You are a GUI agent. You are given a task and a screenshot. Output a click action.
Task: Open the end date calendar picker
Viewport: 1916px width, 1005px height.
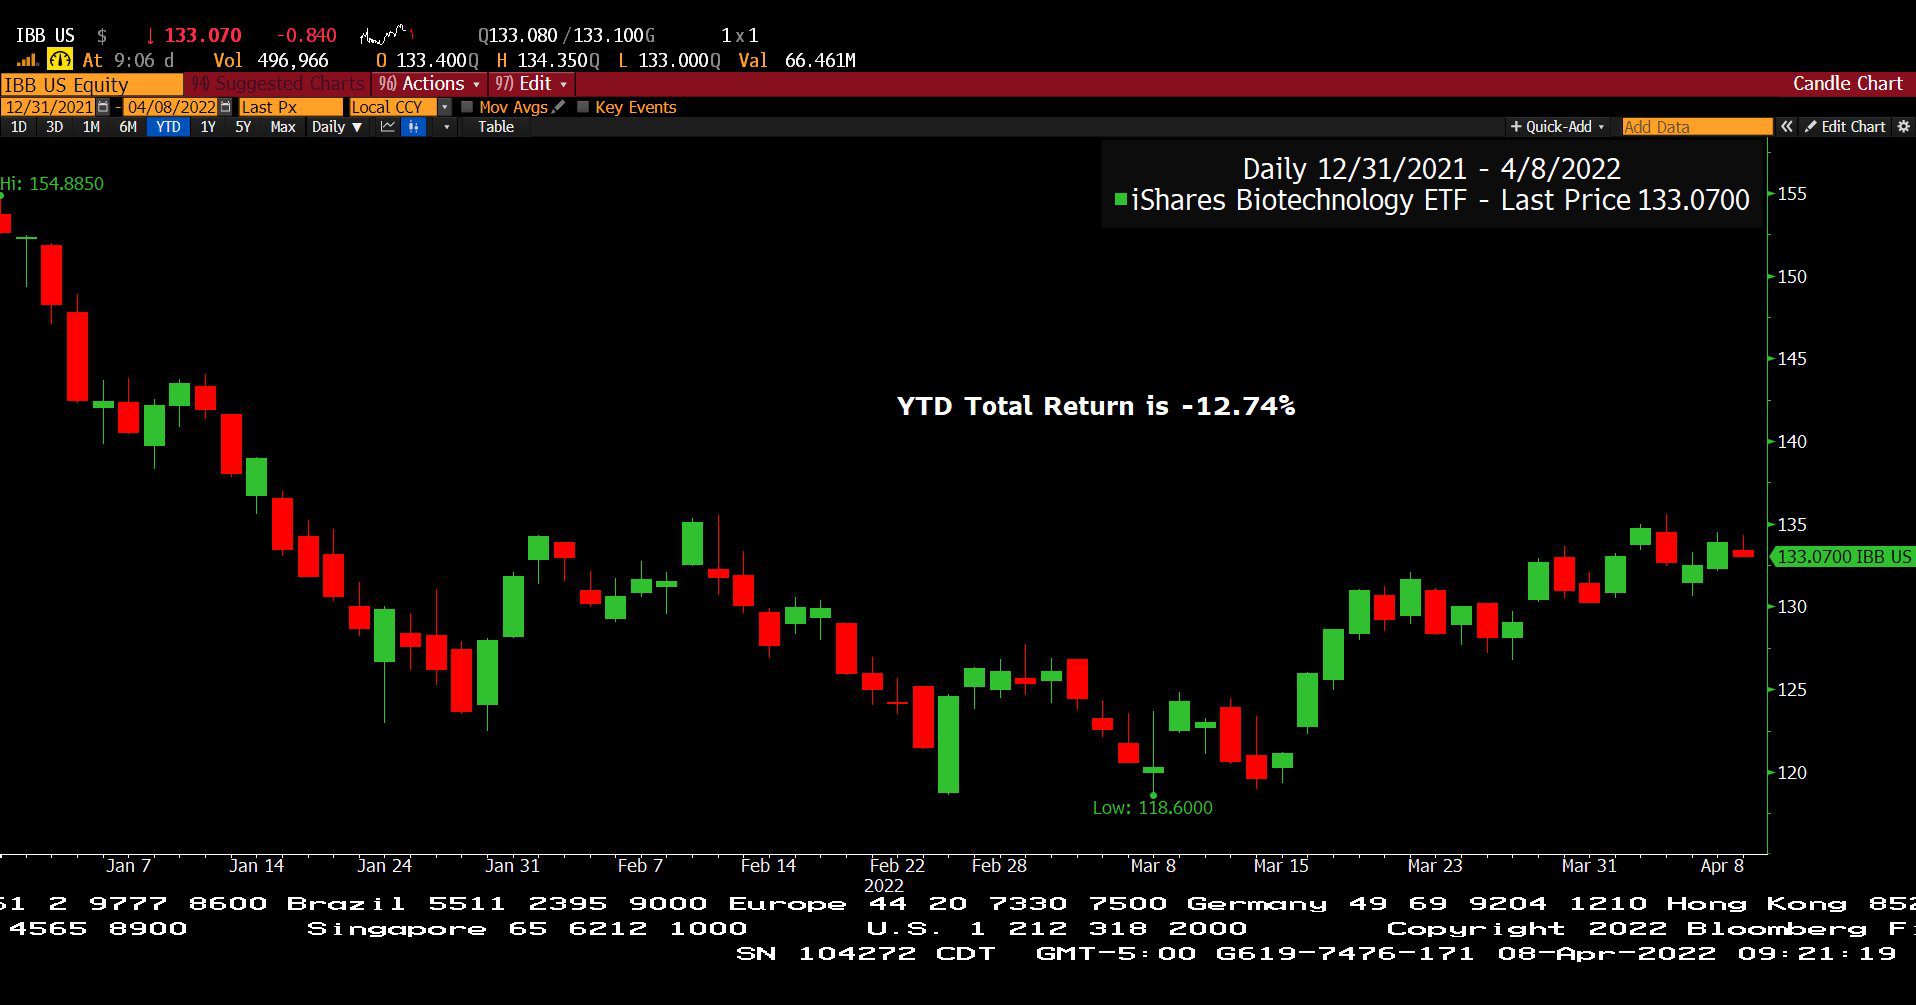click(x=225, y=107)
